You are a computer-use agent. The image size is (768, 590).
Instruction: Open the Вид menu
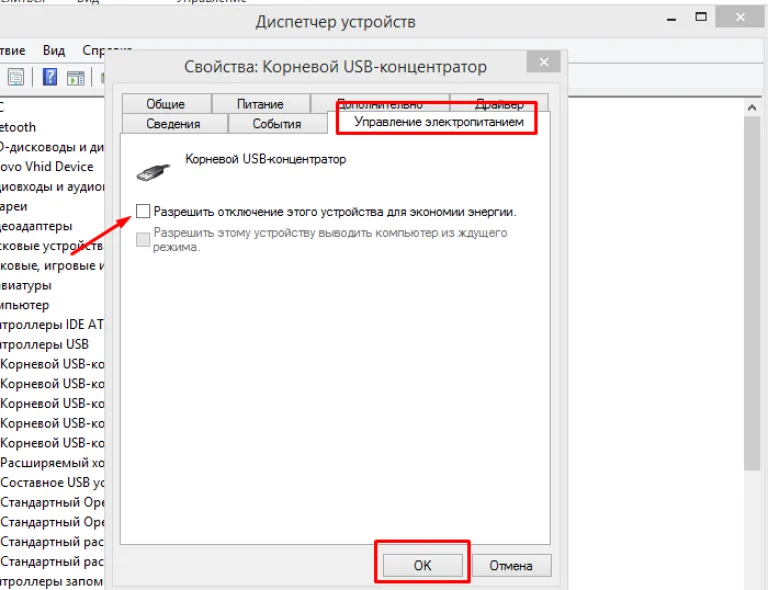(x=53, y=50)
